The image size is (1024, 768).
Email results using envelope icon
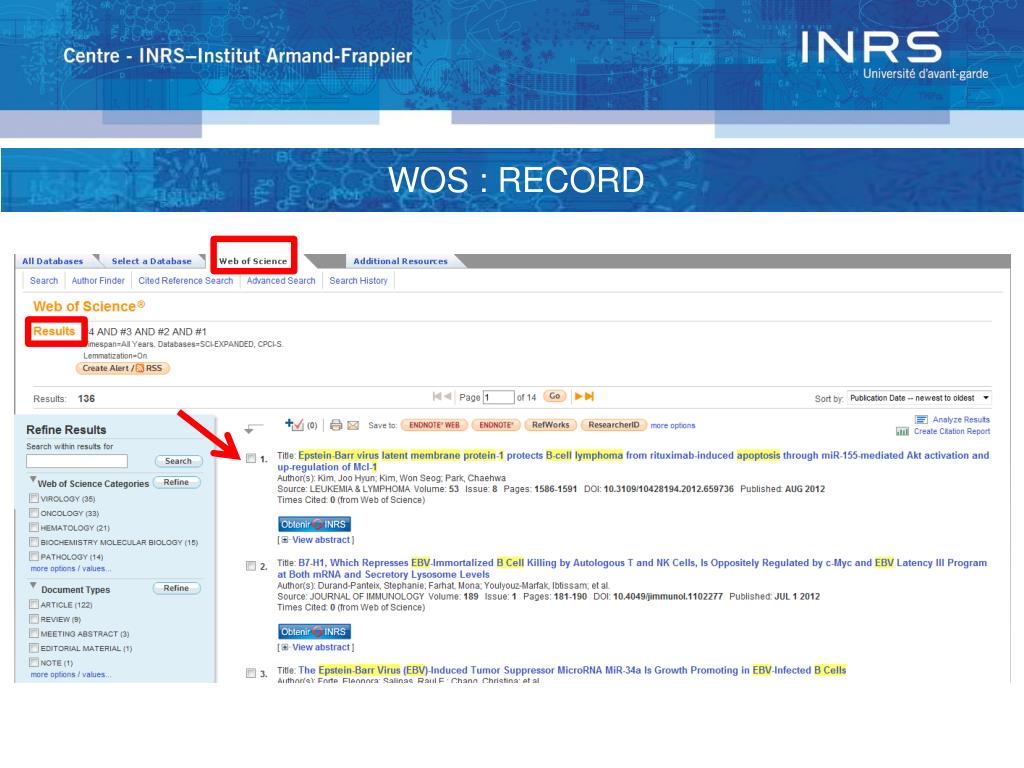(x=353, y=425)
